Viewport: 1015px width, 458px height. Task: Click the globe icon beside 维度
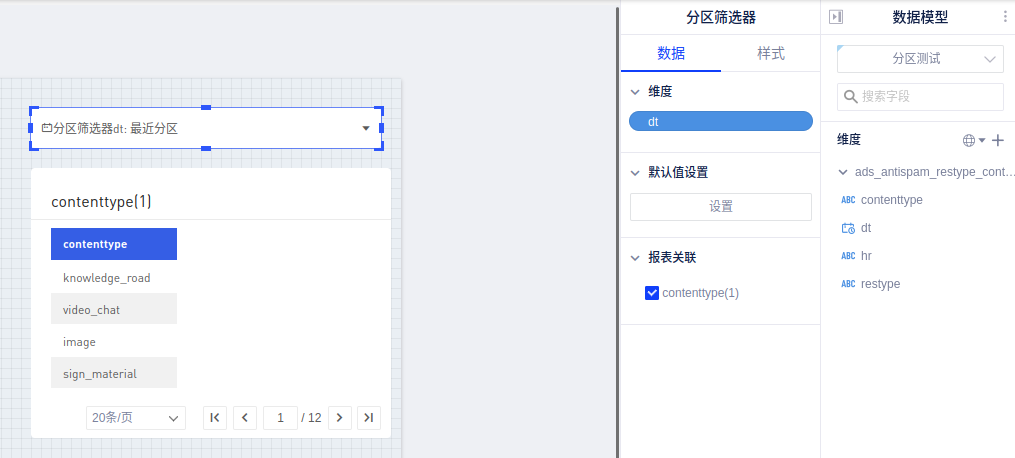(969, 140)
